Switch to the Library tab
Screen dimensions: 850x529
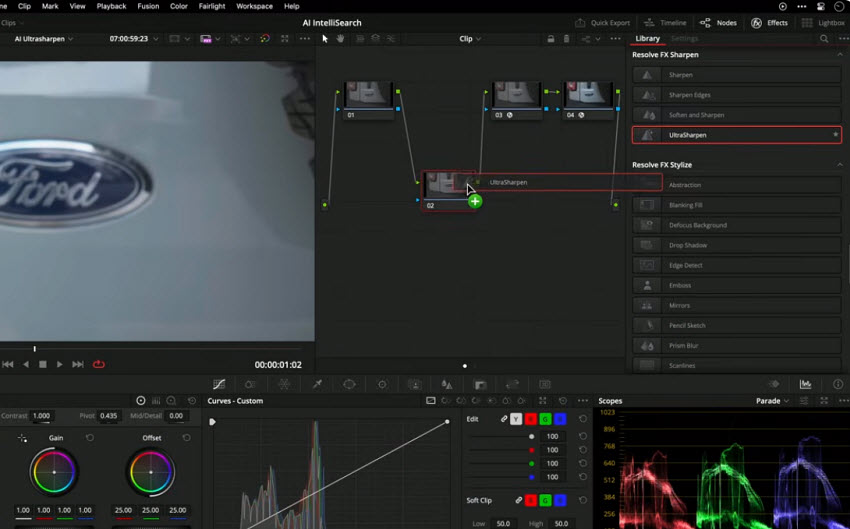point(647,38)
